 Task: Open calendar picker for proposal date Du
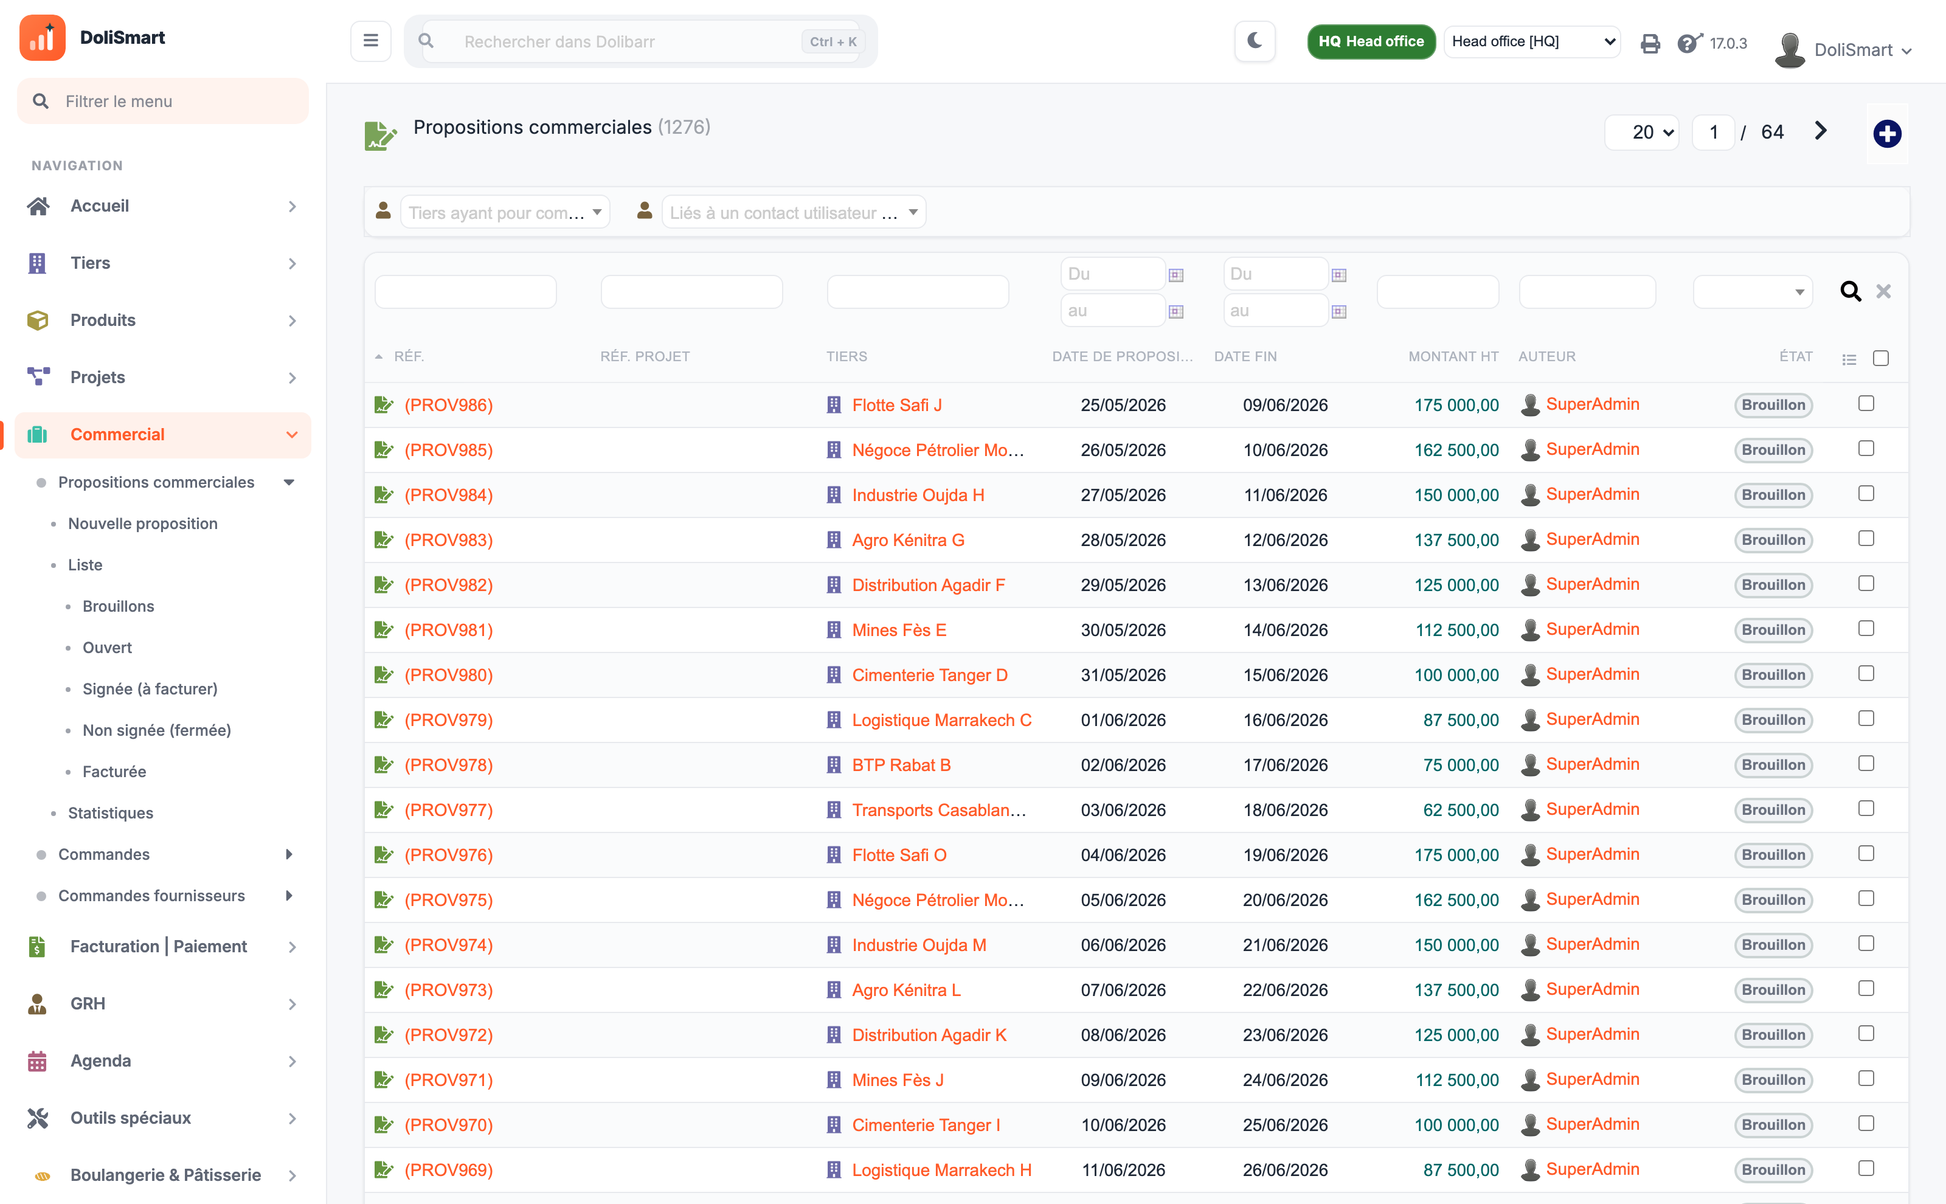[x=1176, y=275]
